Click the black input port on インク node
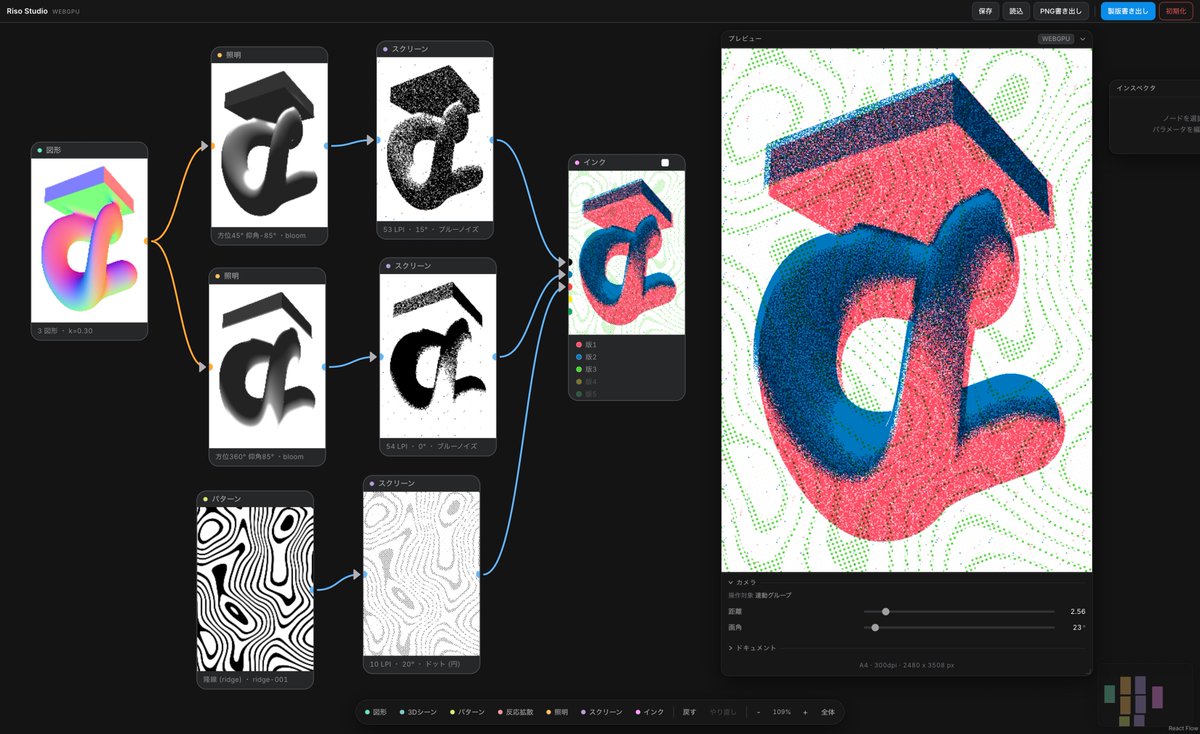Image resolution: width=1200 pixels, height=734 pixels. tap(569, 262)
